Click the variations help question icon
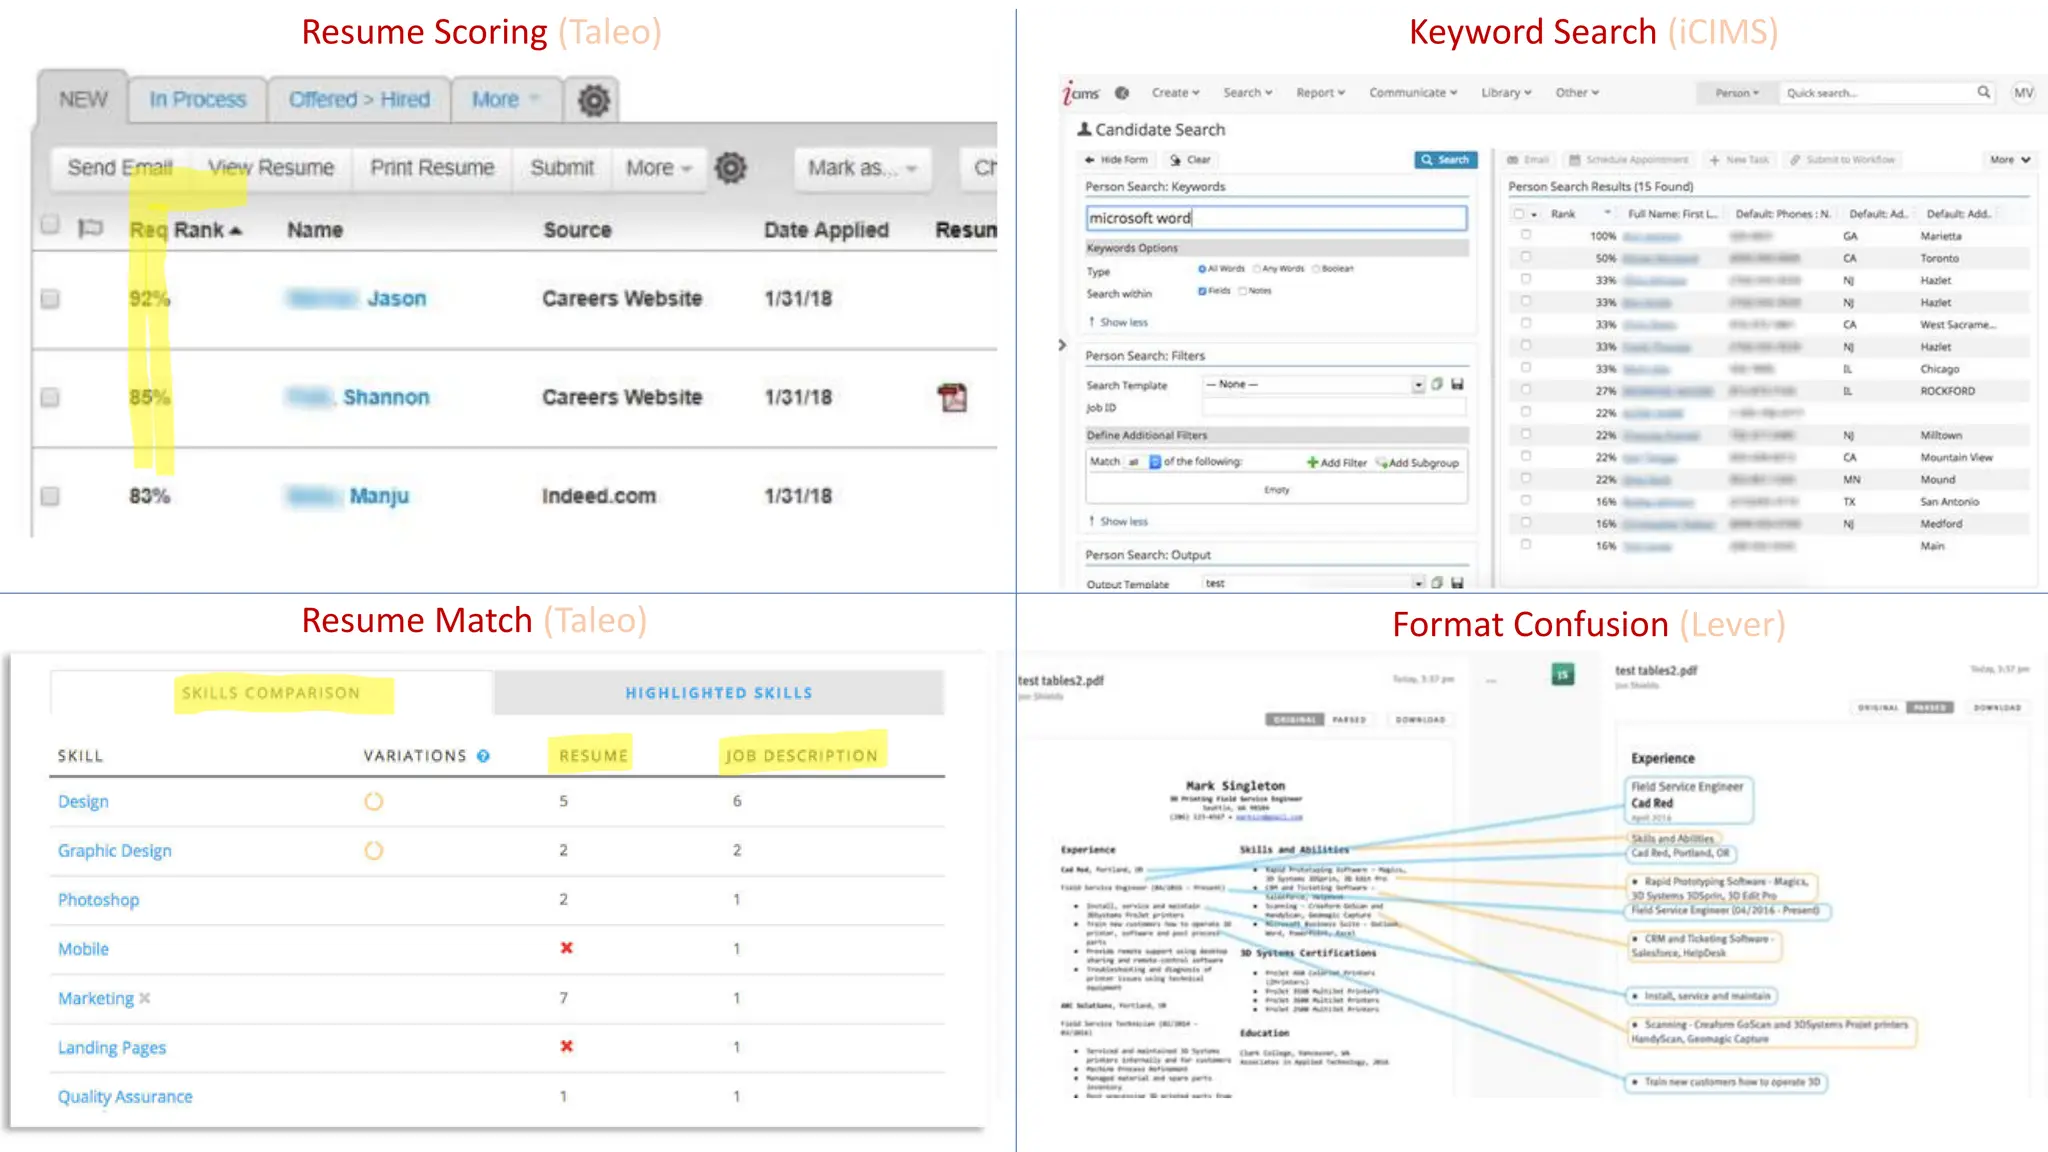 (x=483, y=756)
